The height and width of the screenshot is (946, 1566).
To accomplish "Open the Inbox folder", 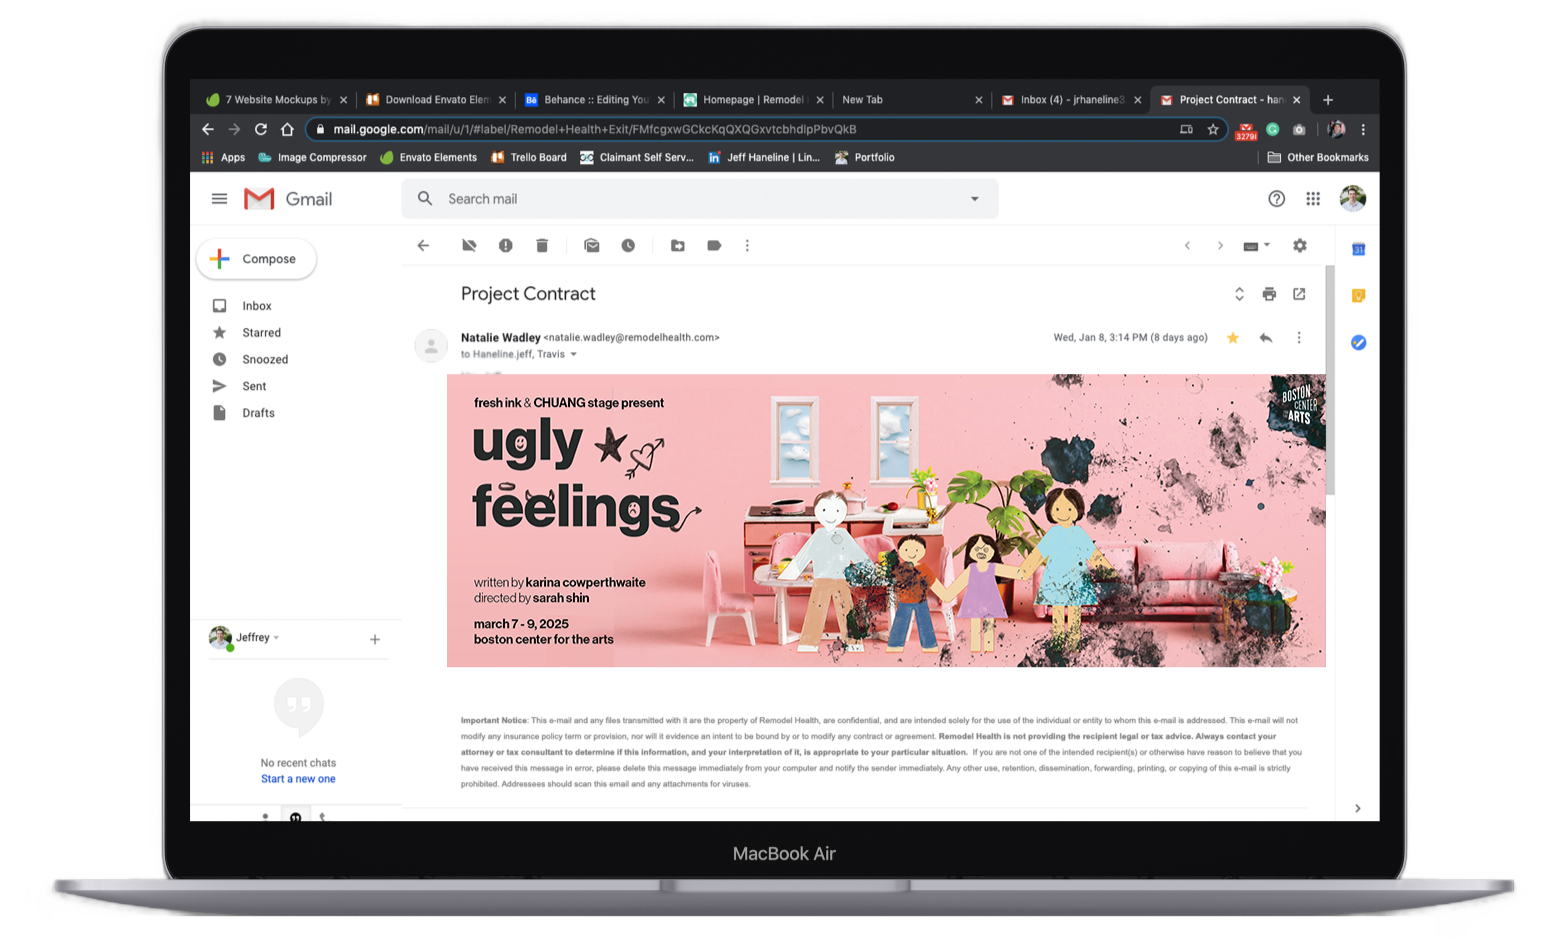I will tap(257, 306).
